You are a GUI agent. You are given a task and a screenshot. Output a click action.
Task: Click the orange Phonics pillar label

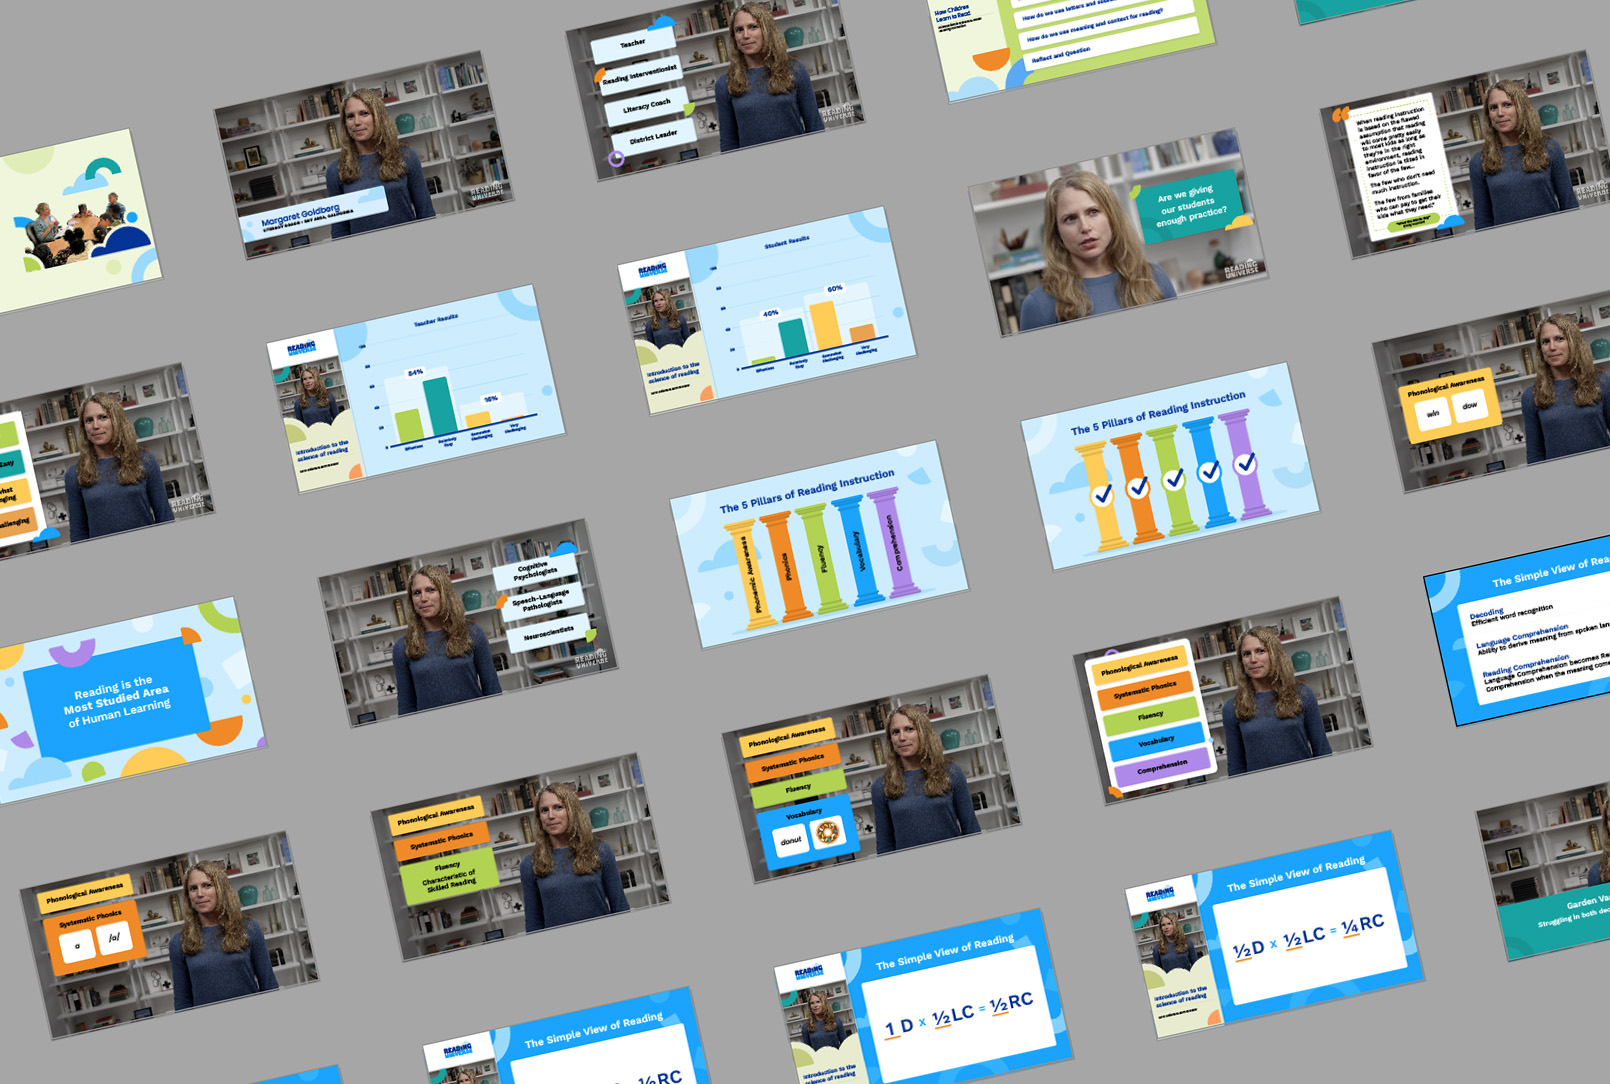(x=786, y=565)
